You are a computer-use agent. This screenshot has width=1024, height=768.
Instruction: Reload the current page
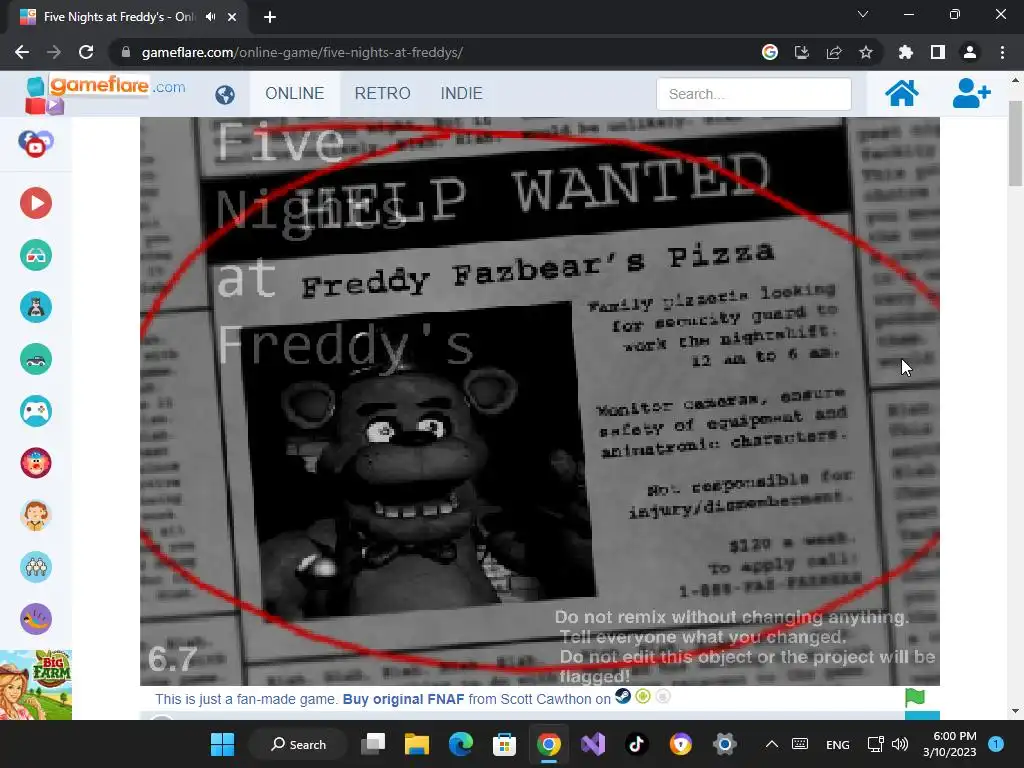click(86, 52)
